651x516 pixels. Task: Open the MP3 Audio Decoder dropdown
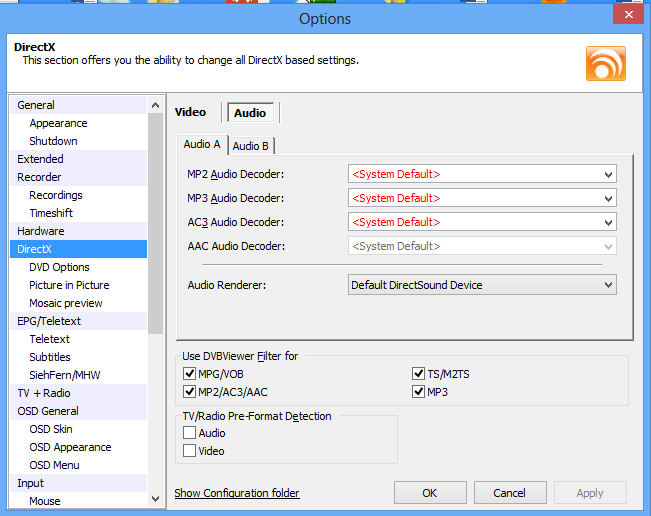point(482,198)
